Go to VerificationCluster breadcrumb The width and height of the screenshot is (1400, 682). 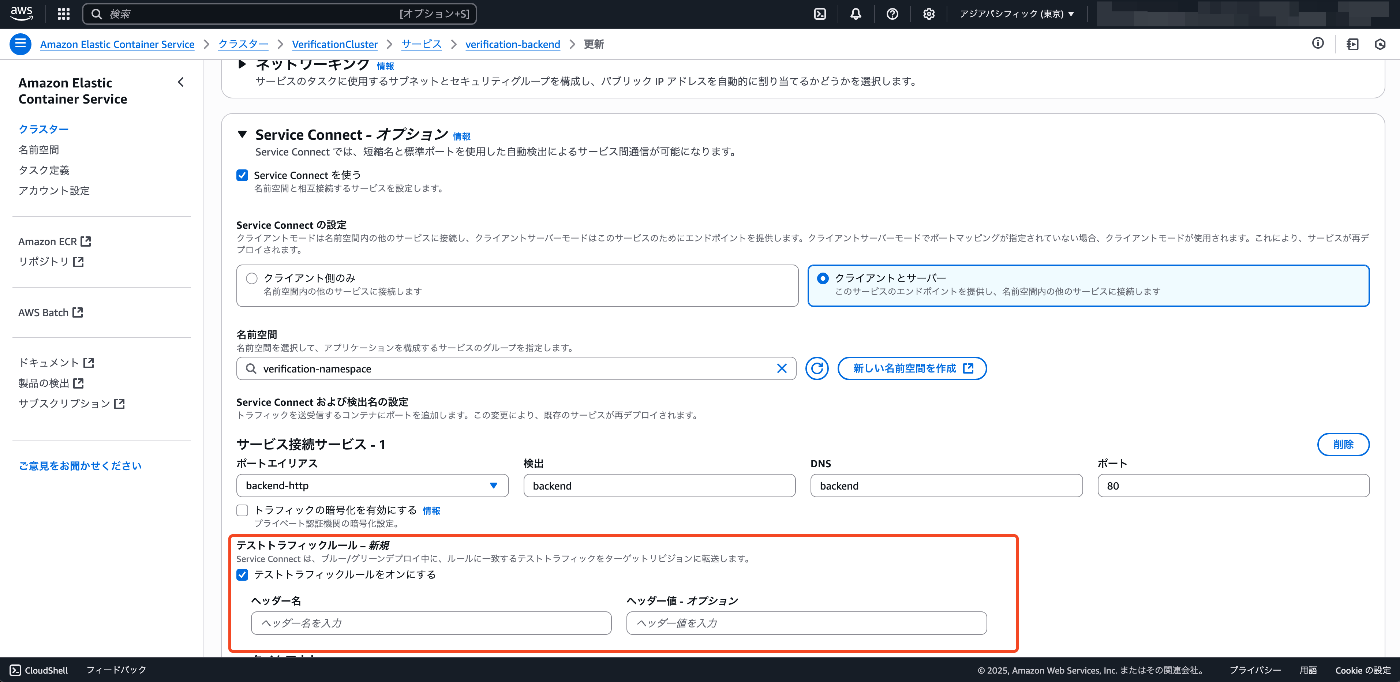335,45
